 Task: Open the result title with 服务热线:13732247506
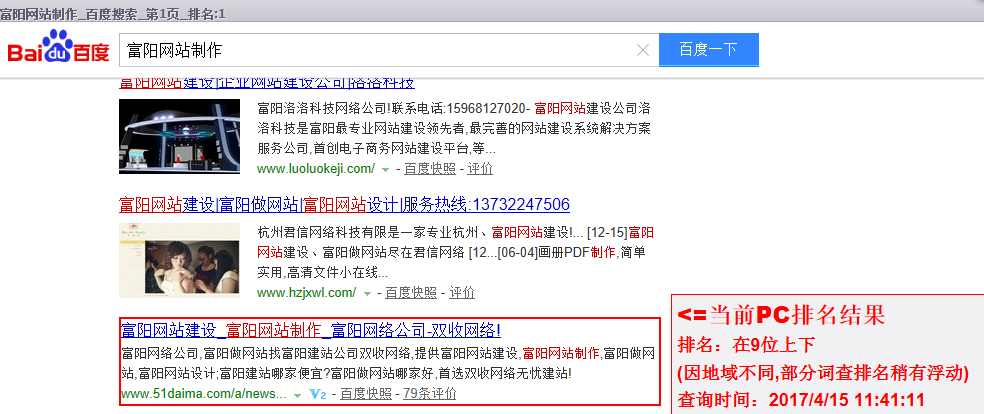pyautogui.click(x=344, y=205)
